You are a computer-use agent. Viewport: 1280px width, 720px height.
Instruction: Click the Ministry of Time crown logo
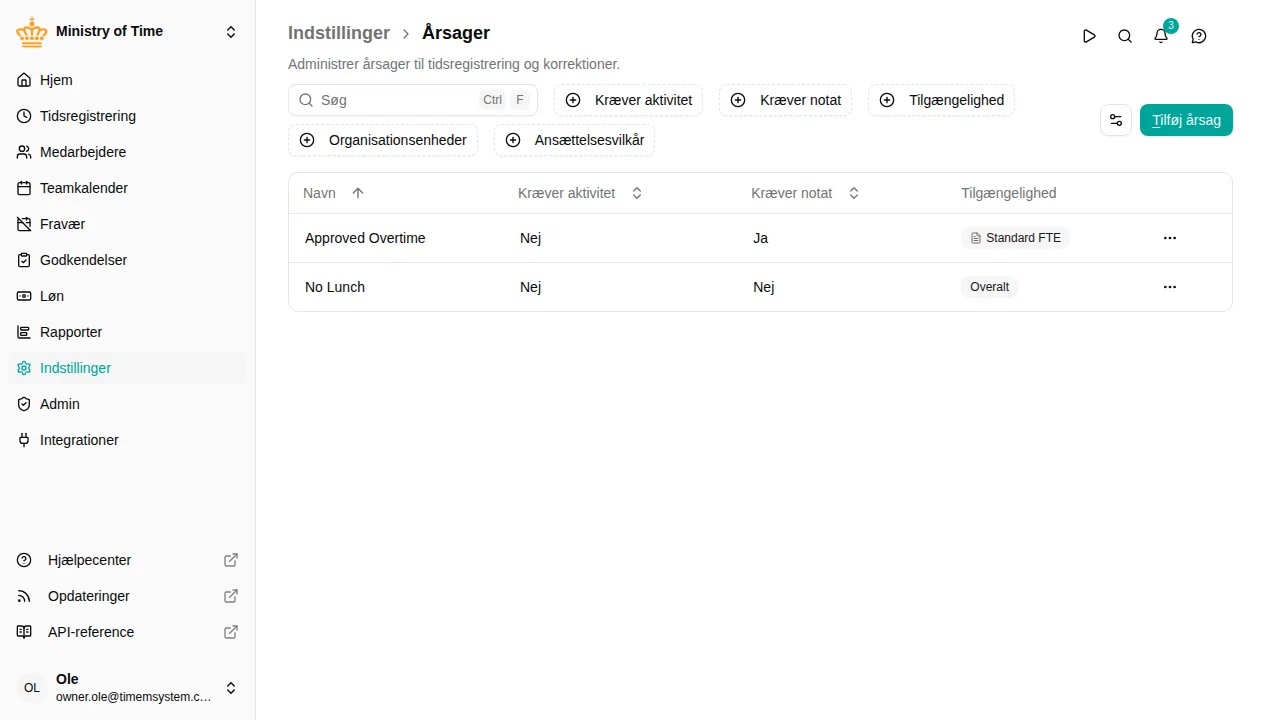tap(32, 32)
